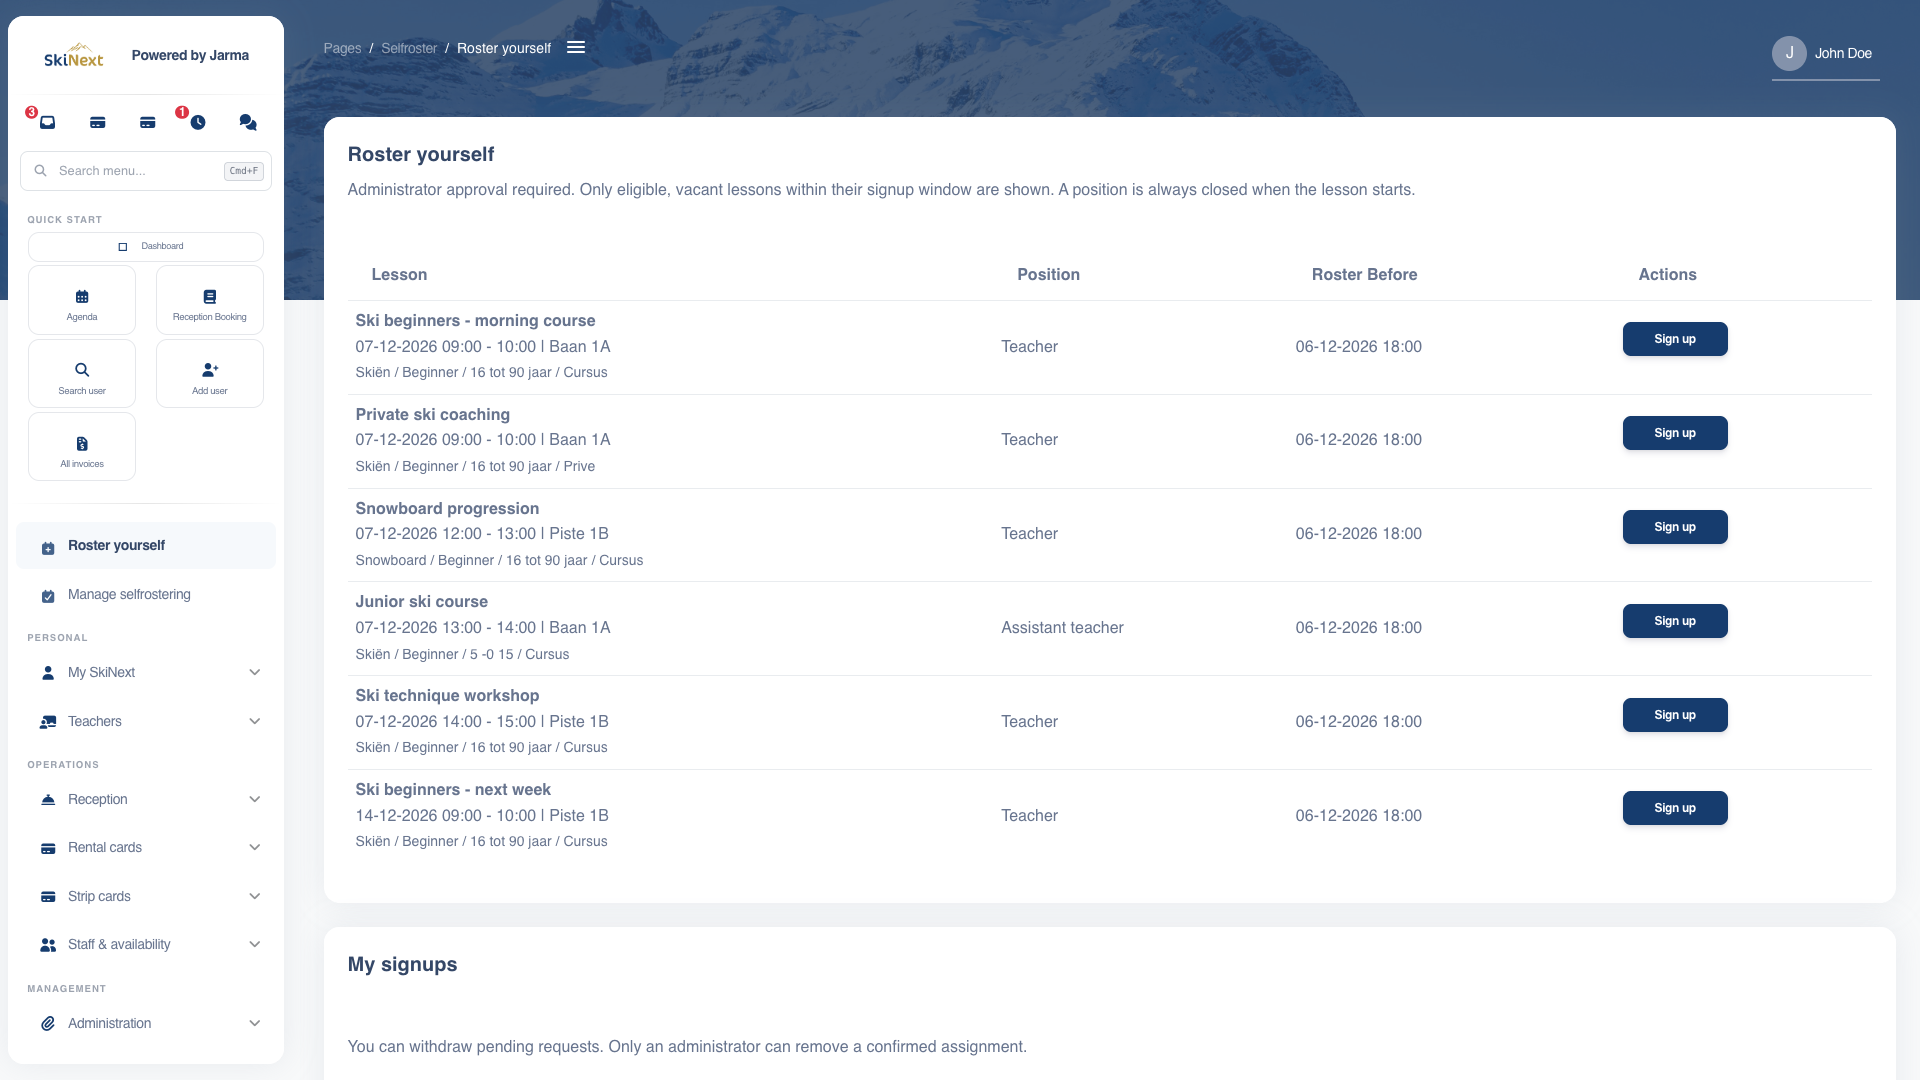The image size is (1920, 1080).
Task: Click the Lesson column header
Action: 399,275
